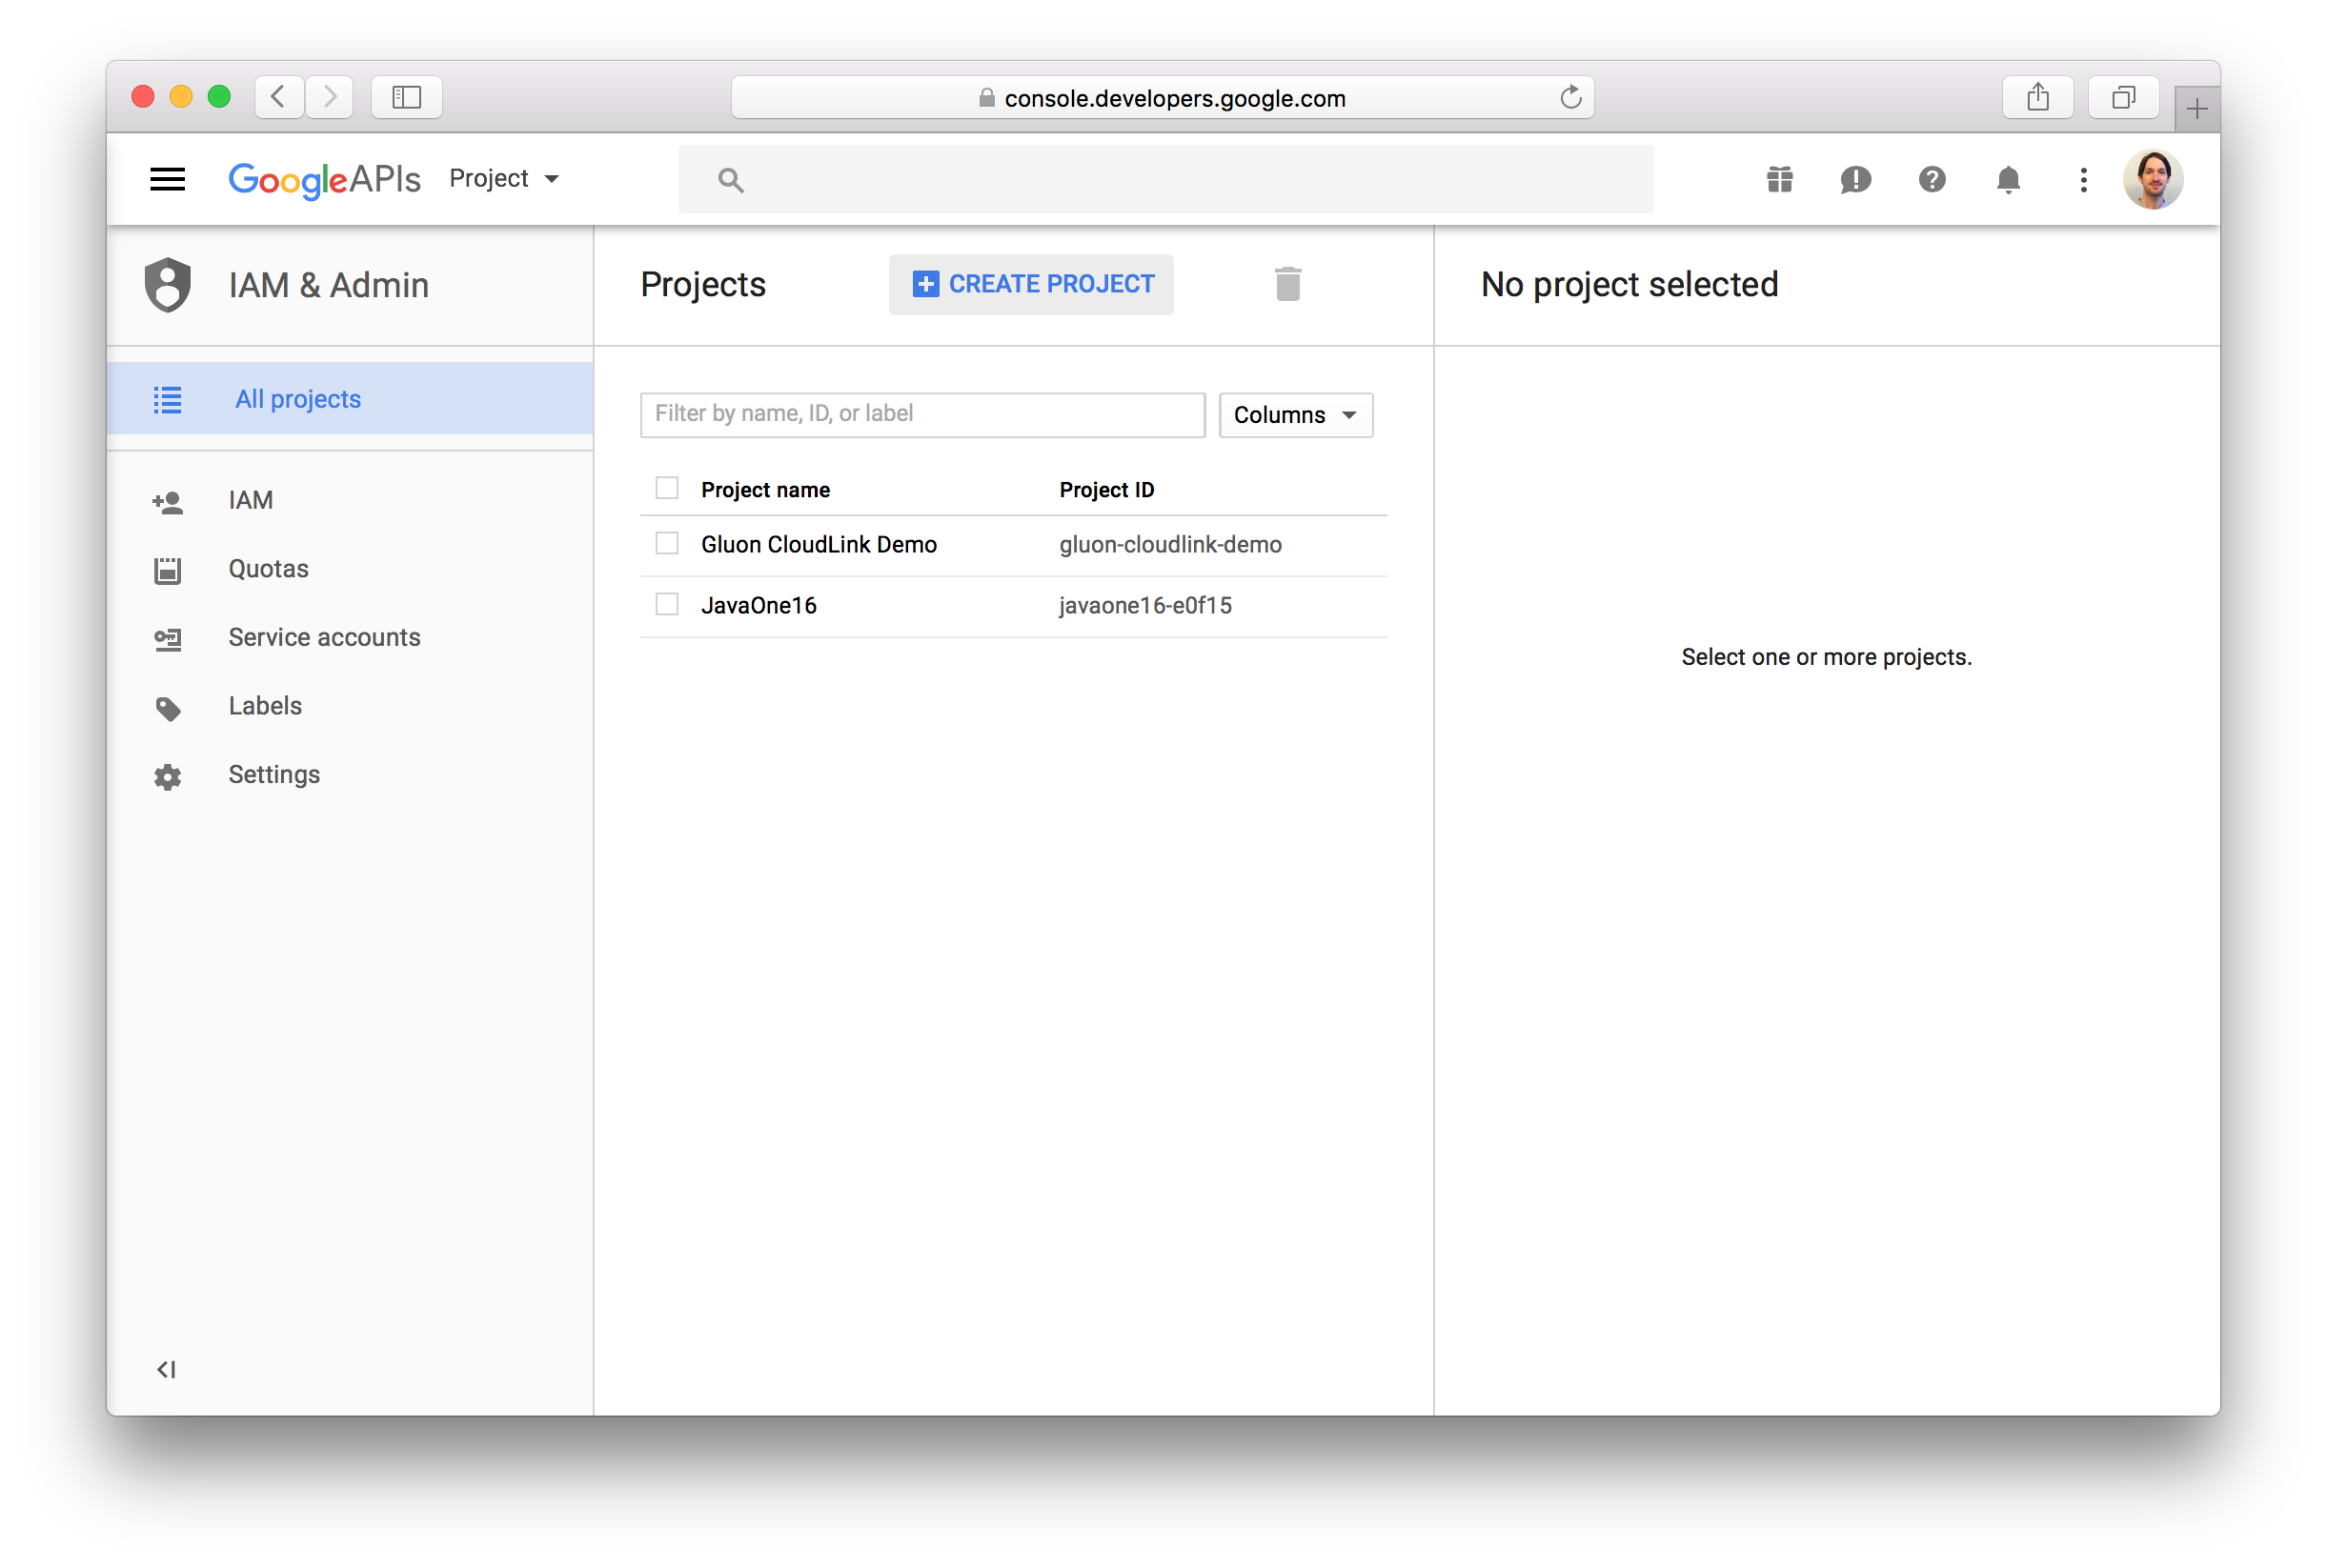Click the plus icon in Create Project

pyautogui.click(x=925, y=284)
